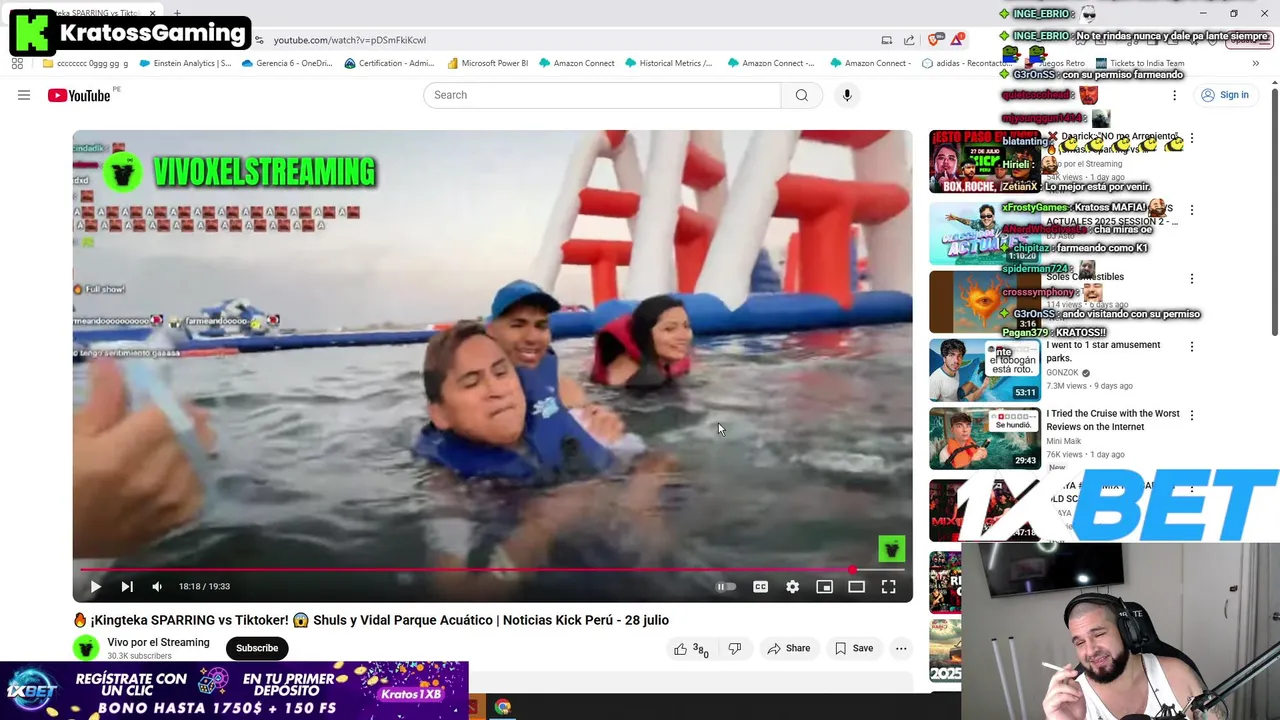
Task: Open 'Einstein Analytics' bookmark
Action: [x=185, y=63]
